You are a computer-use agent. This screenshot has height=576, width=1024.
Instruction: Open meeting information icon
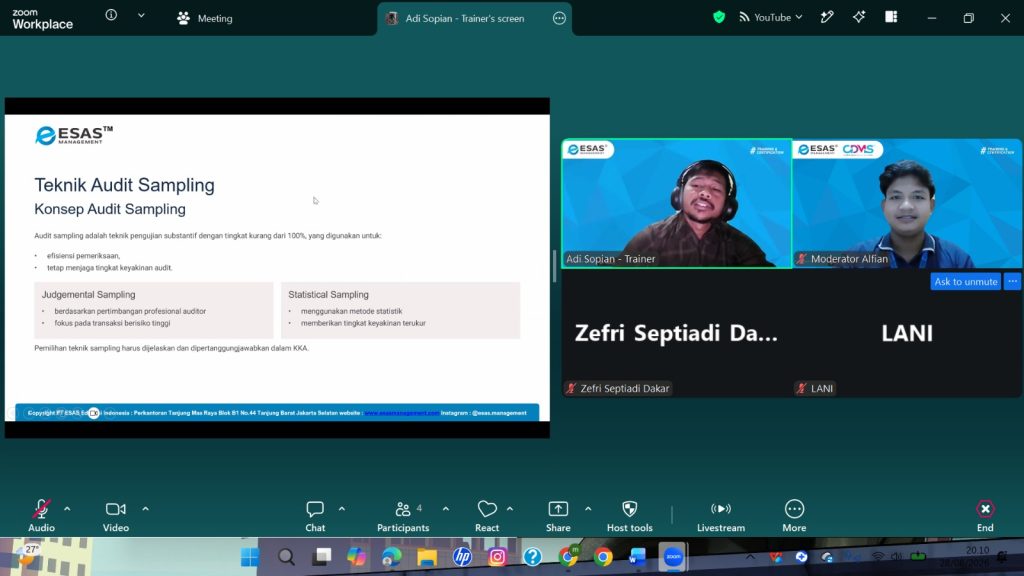111,15
